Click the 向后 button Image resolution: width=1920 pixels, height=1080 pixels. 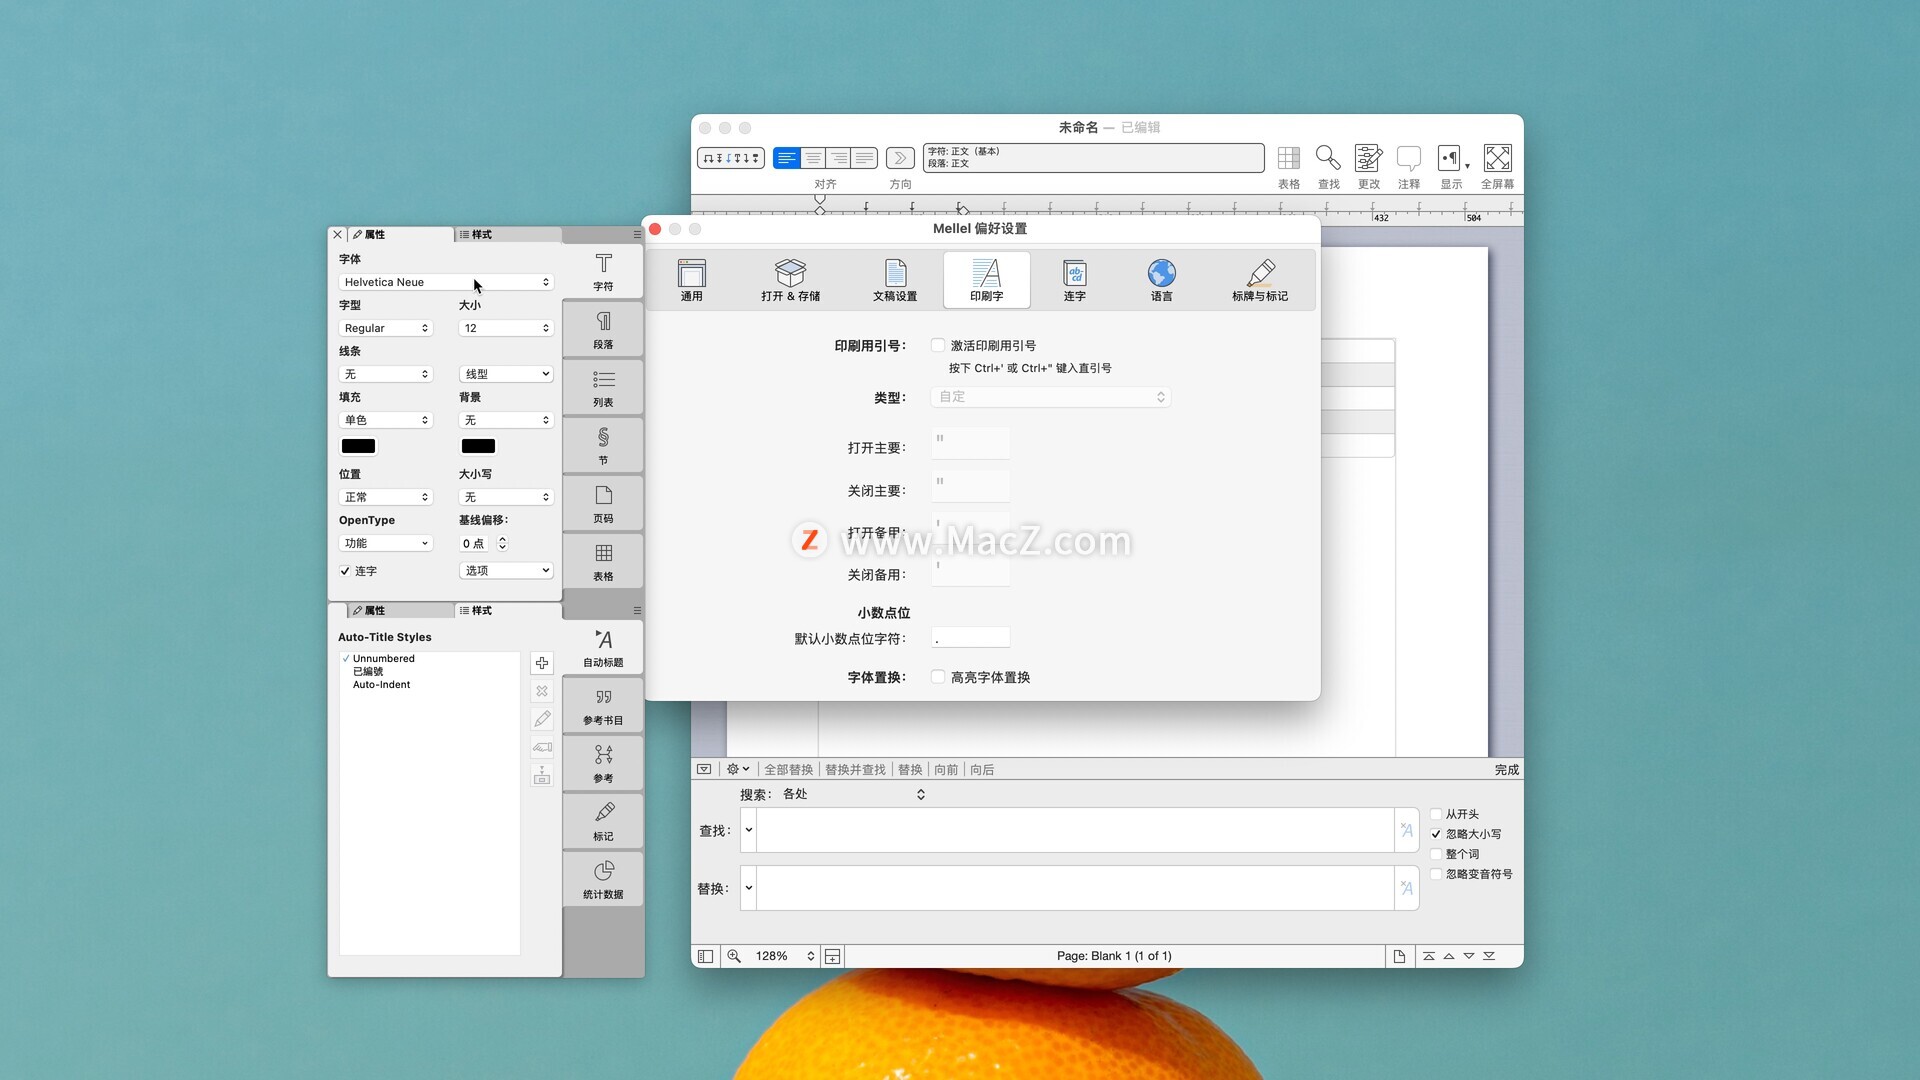pos(982,769)
